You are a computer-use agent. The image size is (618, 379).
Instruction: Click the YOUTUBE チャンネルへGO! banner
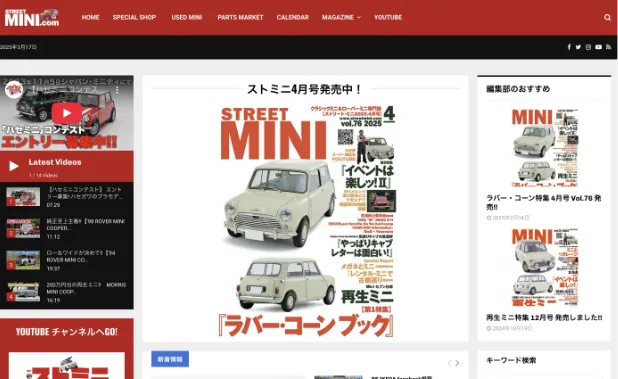tap(67, 332)
